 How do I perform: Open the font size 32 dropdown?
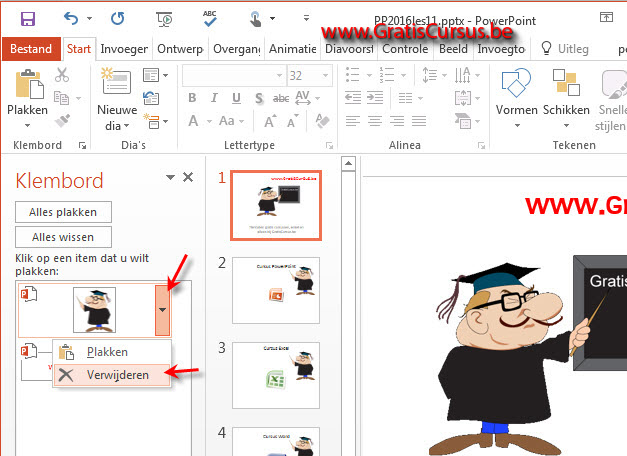(x=325, y=75)
